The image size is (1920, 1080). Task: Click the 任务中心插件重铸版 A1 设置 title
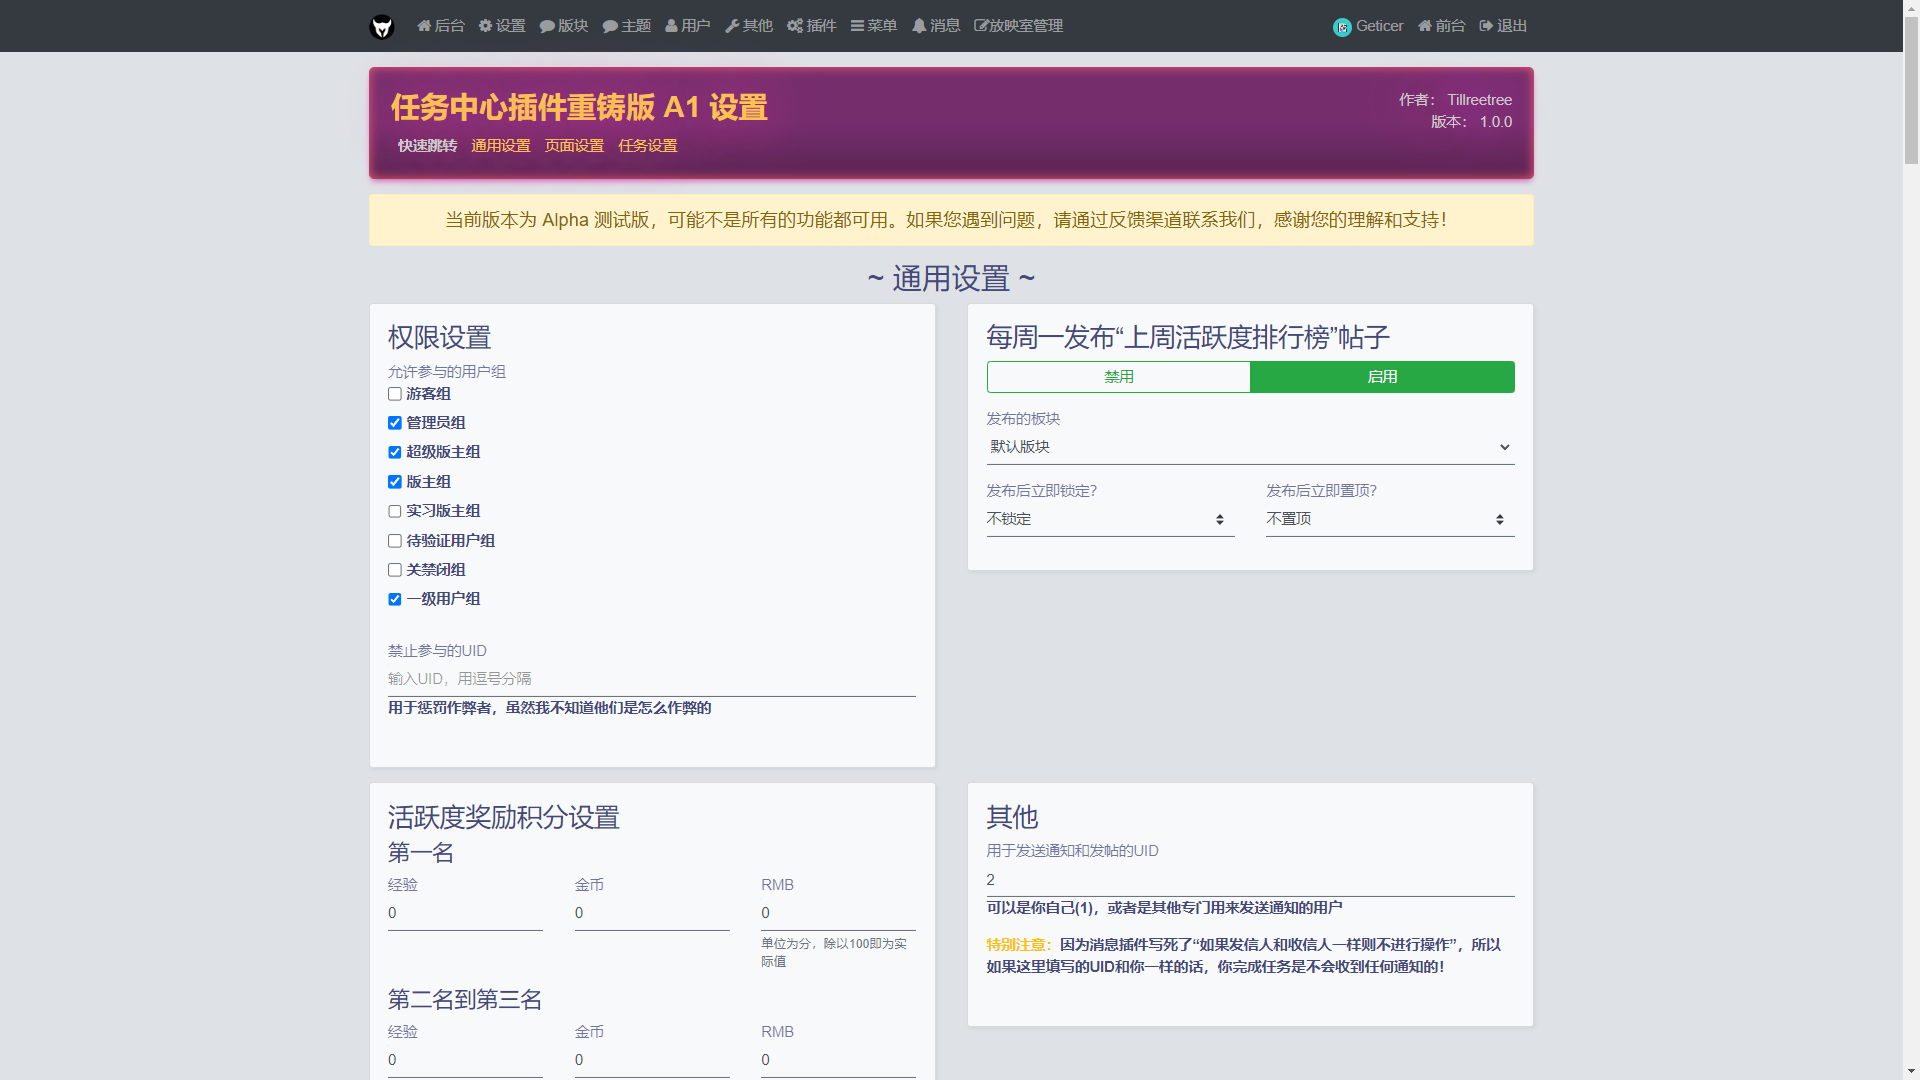pyautogui.click(x=579, y=107)
